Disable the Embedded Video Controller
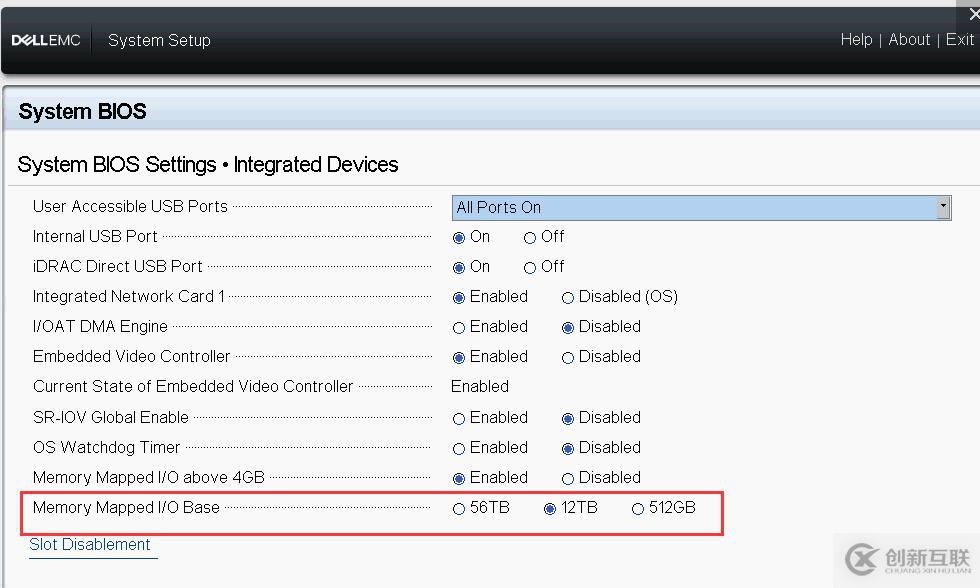 pos(568,358)
